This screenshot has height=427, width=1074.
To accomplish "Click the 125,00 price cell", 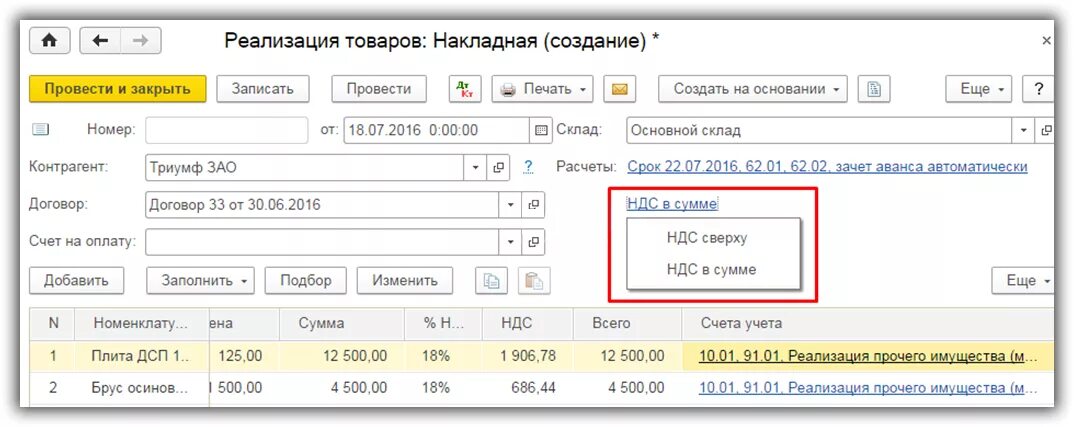I will coord(244,356).
